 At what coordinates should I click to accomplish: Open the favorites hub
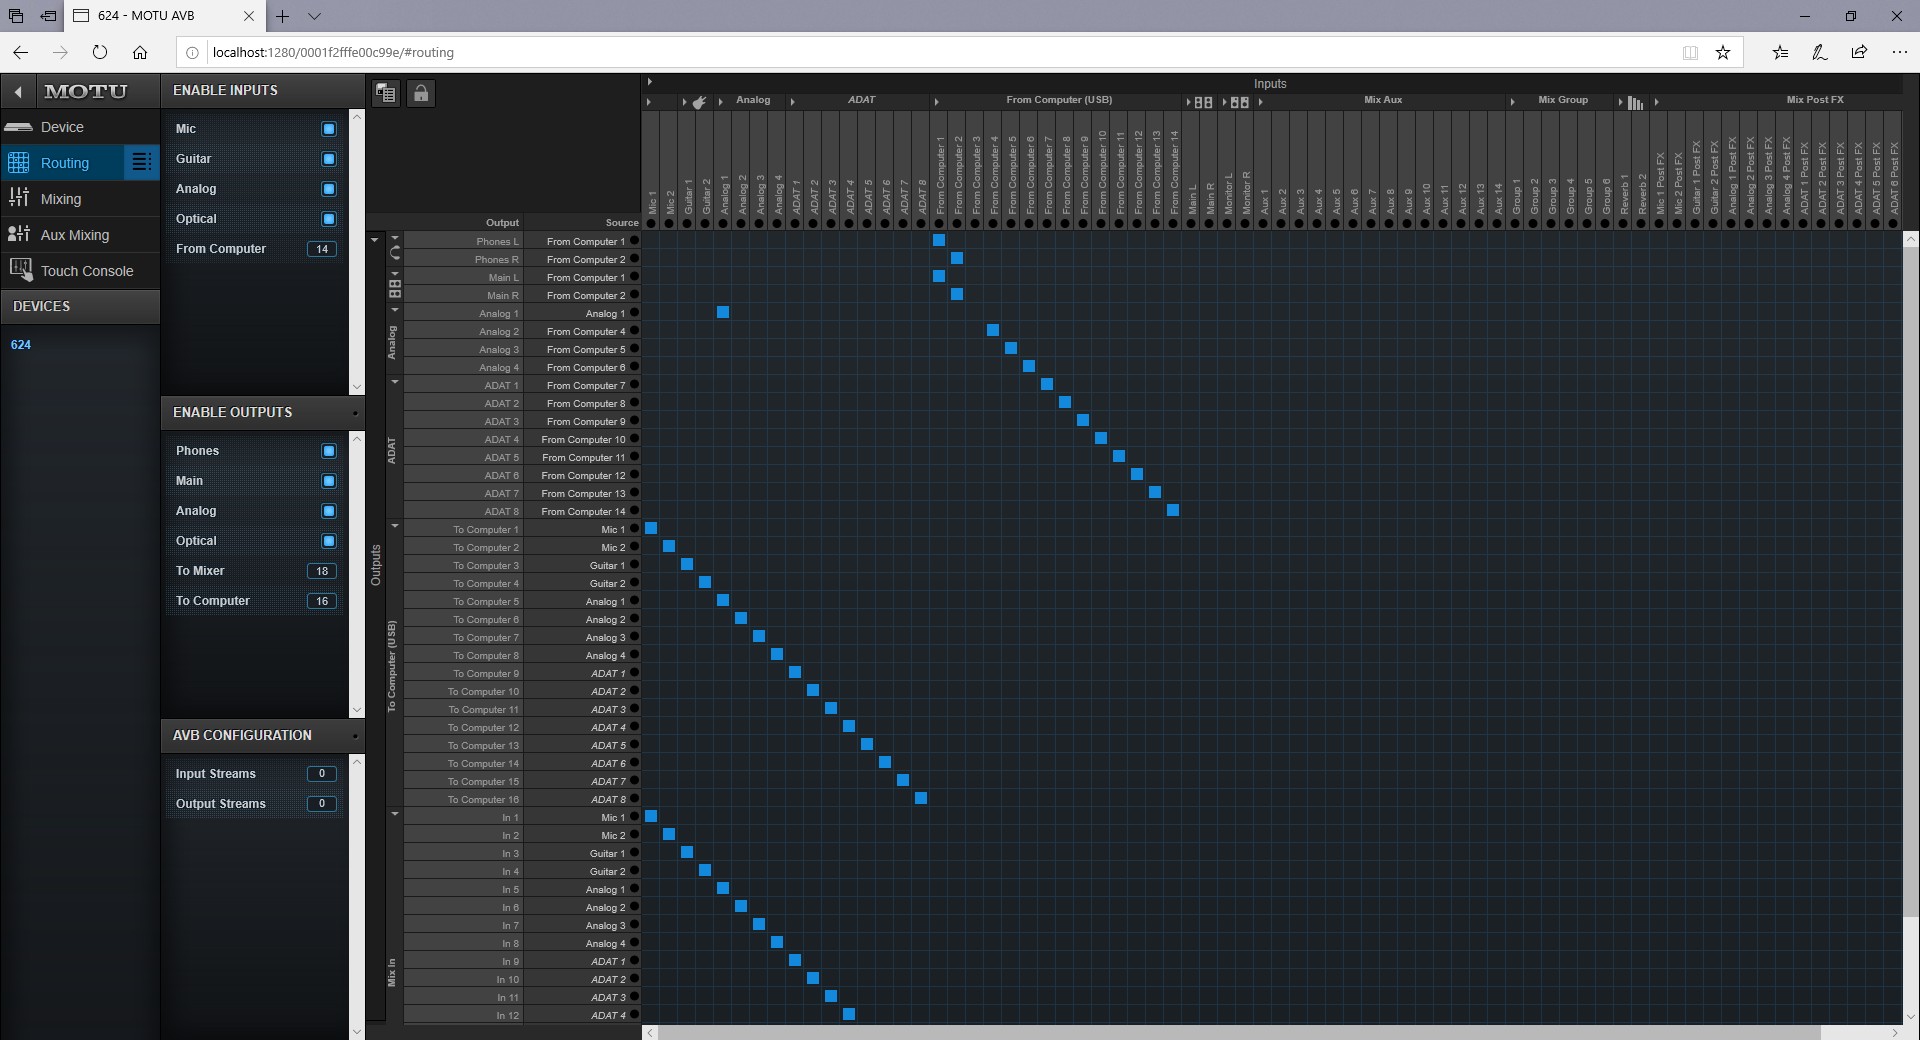tap(1780, 52)
